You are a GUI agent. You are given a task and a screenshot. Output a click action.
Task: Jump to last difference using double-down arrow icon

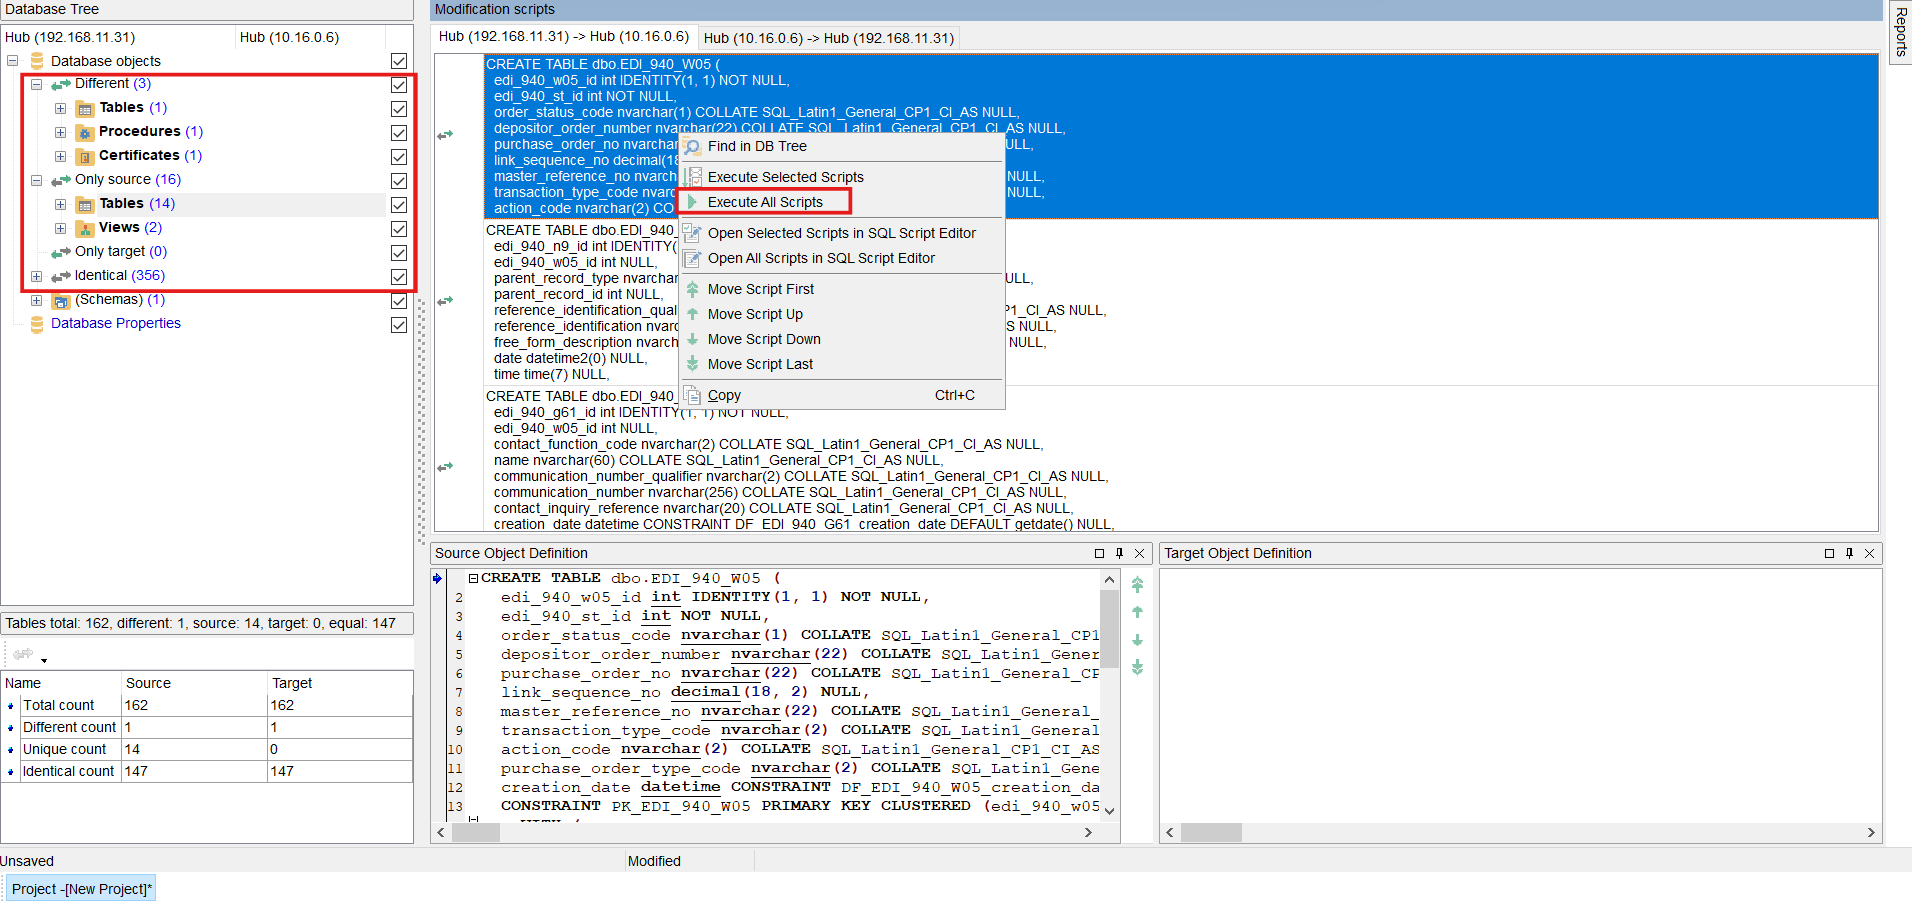[1137, 667]
